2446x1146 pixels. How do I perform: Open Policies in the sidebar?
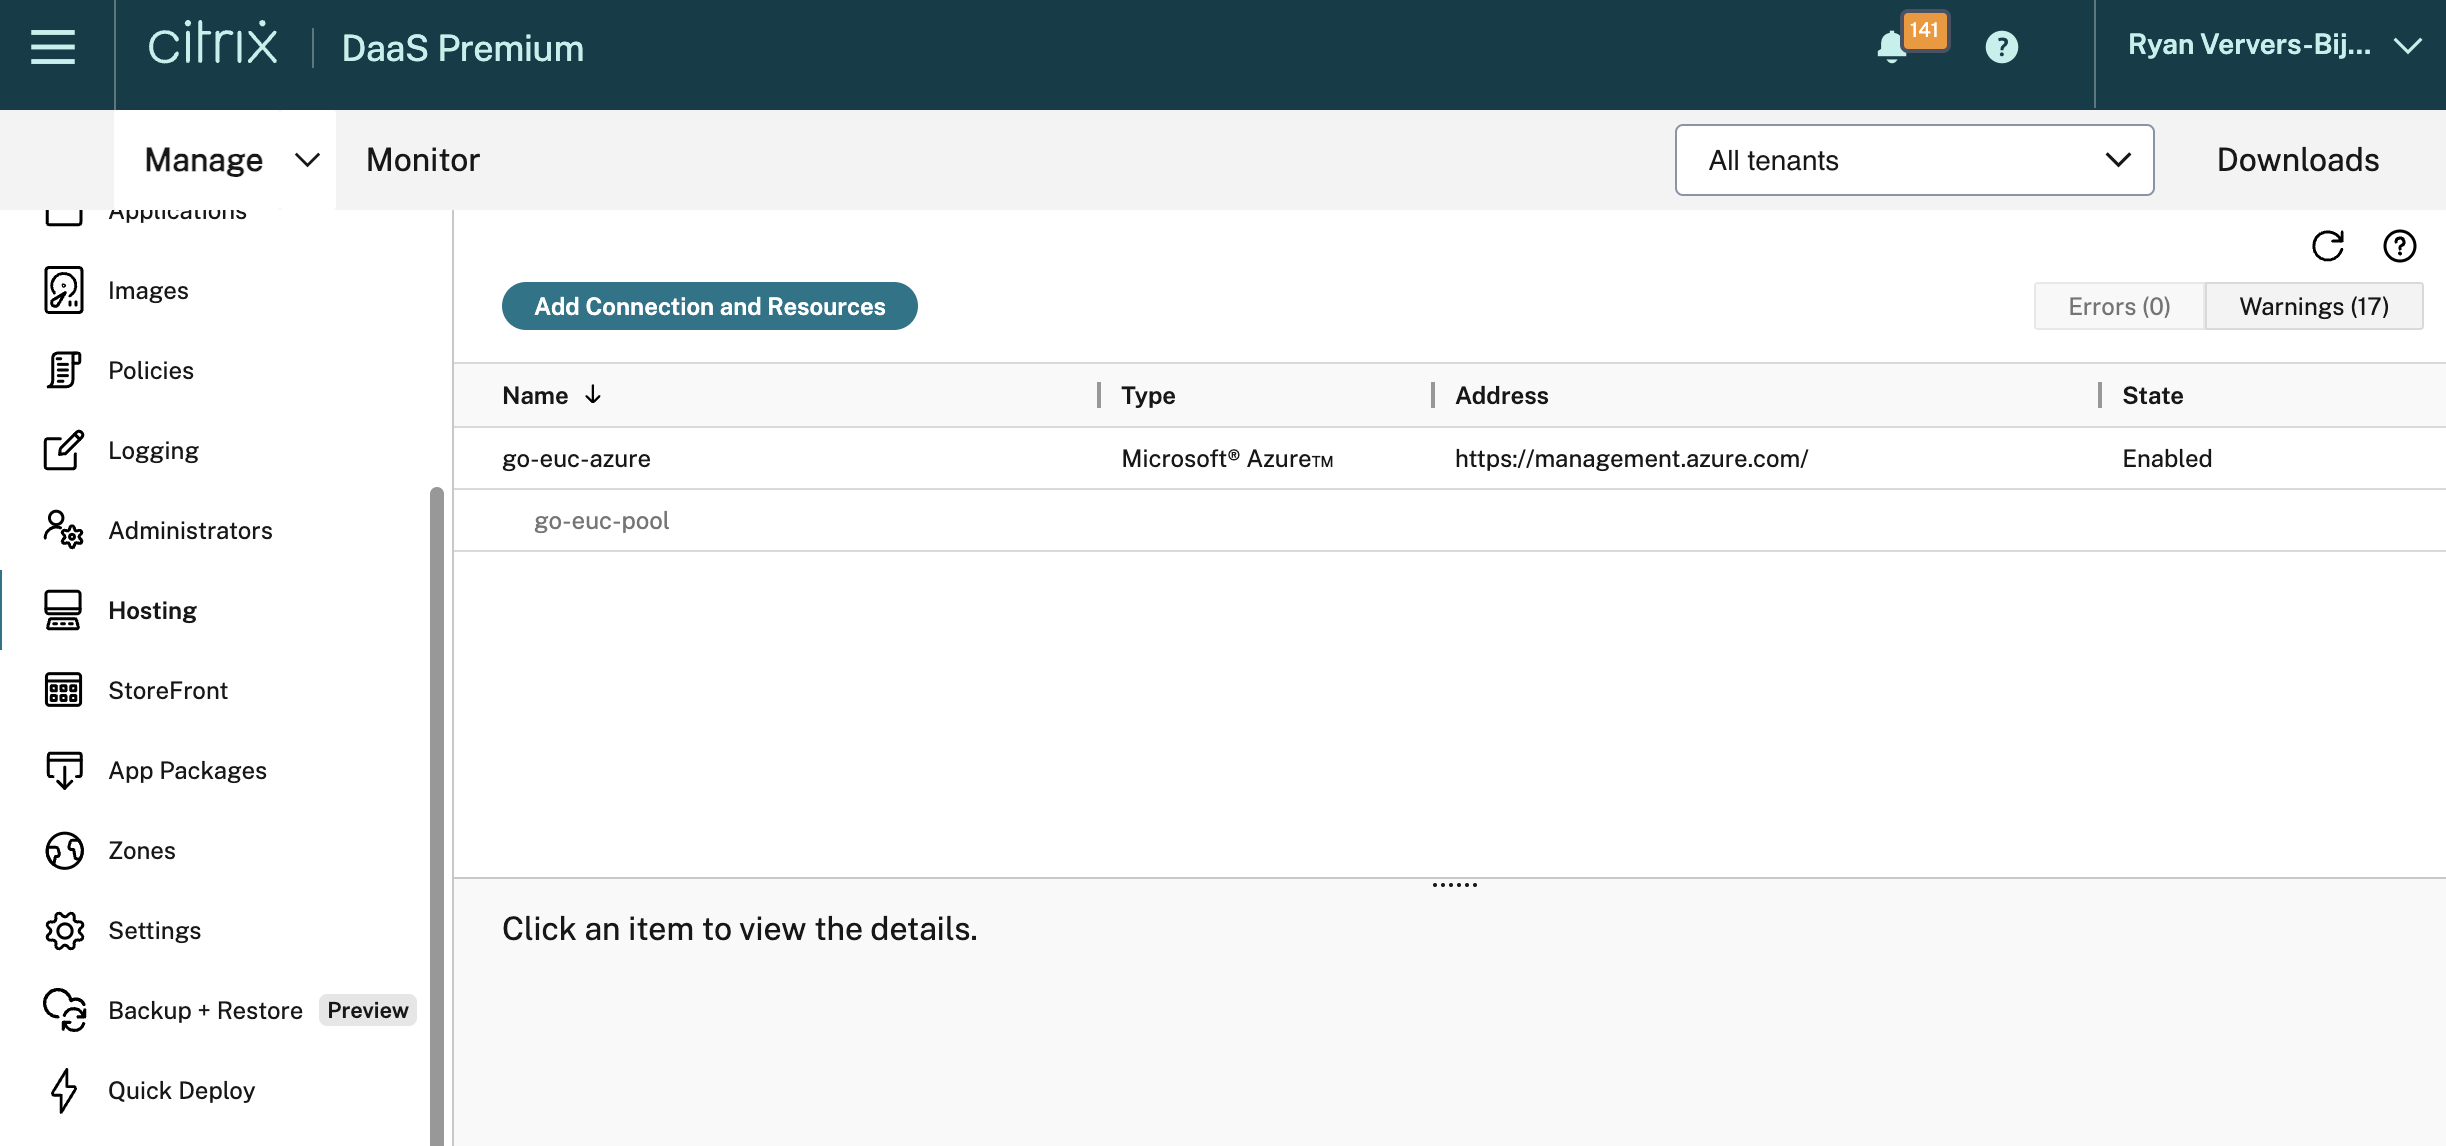tap(151, 370)
